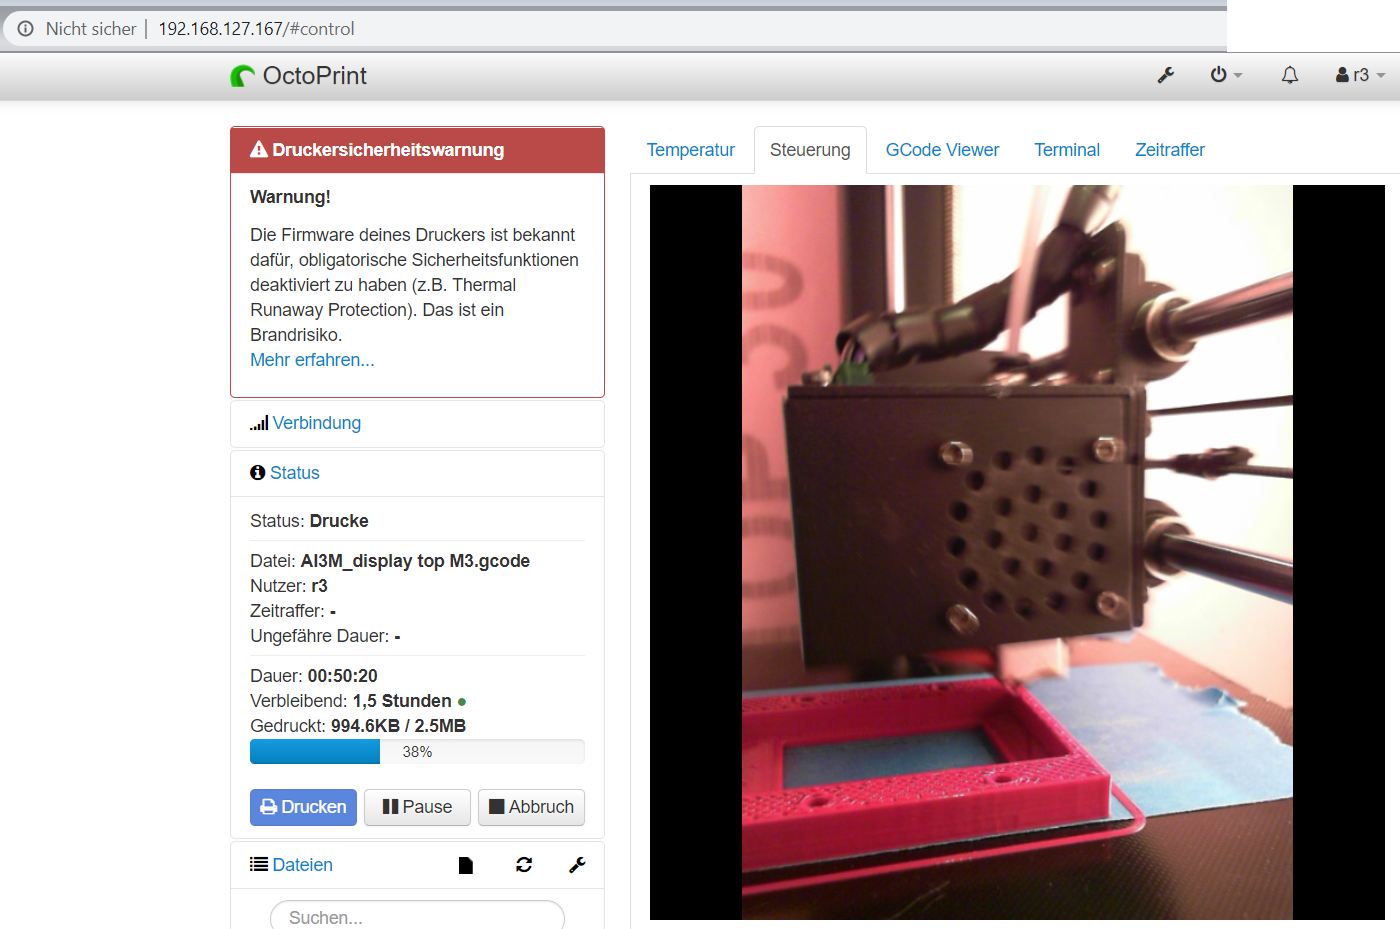
Task: Click the info icon next to Status
Action: 258,471
